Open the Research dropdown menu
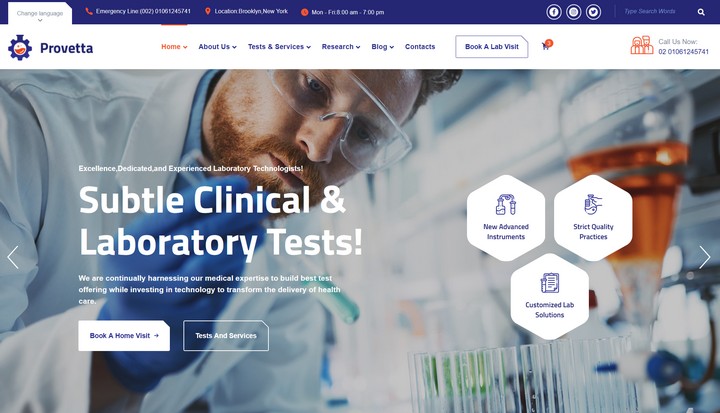720x413 pixels. (x=341, y=46)
